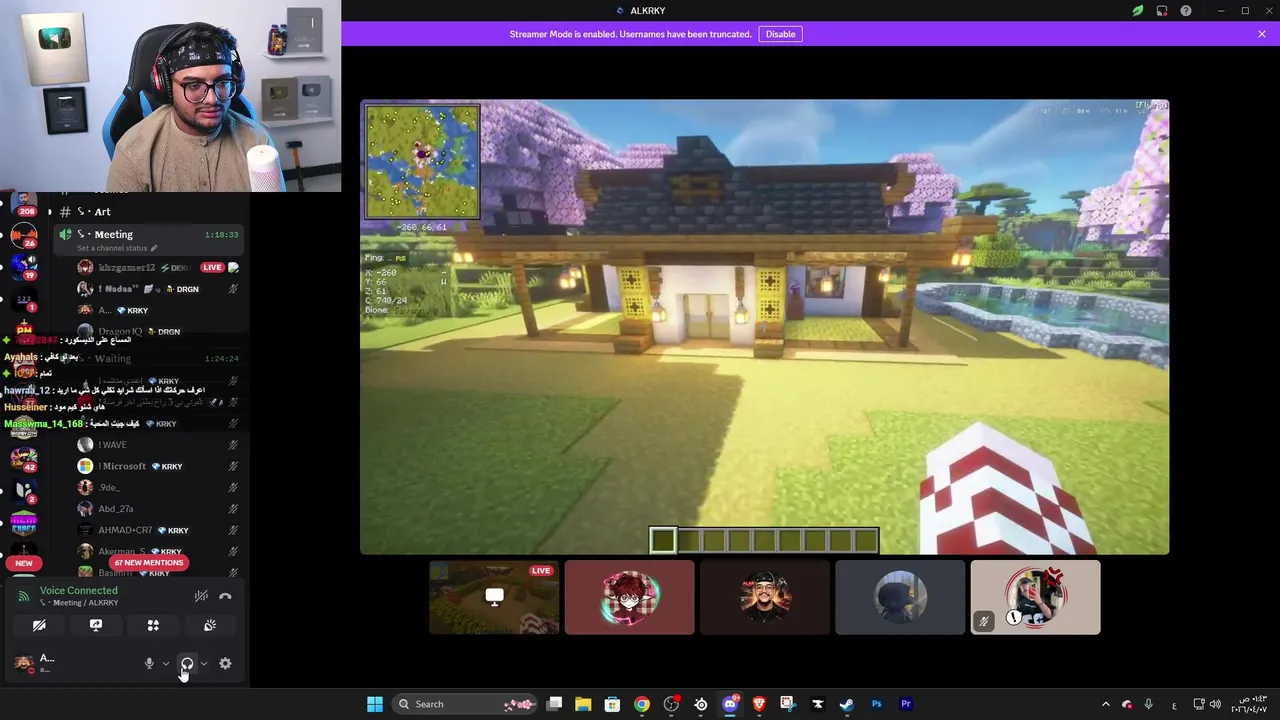Open Task View on the taskbar
Viewport: 1280px width, 720px height.
click(x=555, y=704)
